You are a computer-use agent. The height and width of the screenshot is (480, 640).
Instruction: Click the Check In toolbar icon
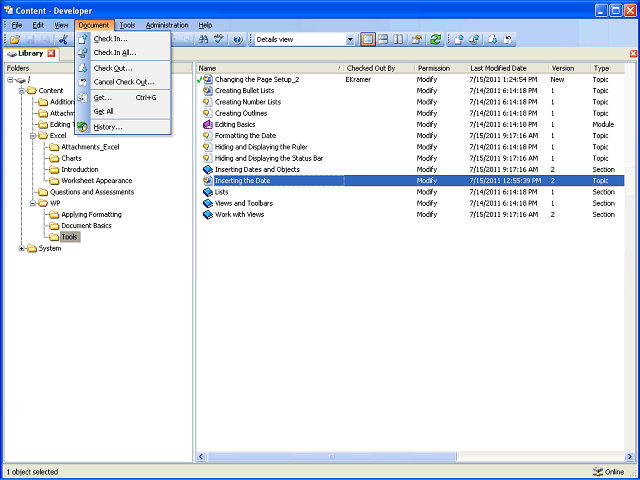[x=459, y=40]
